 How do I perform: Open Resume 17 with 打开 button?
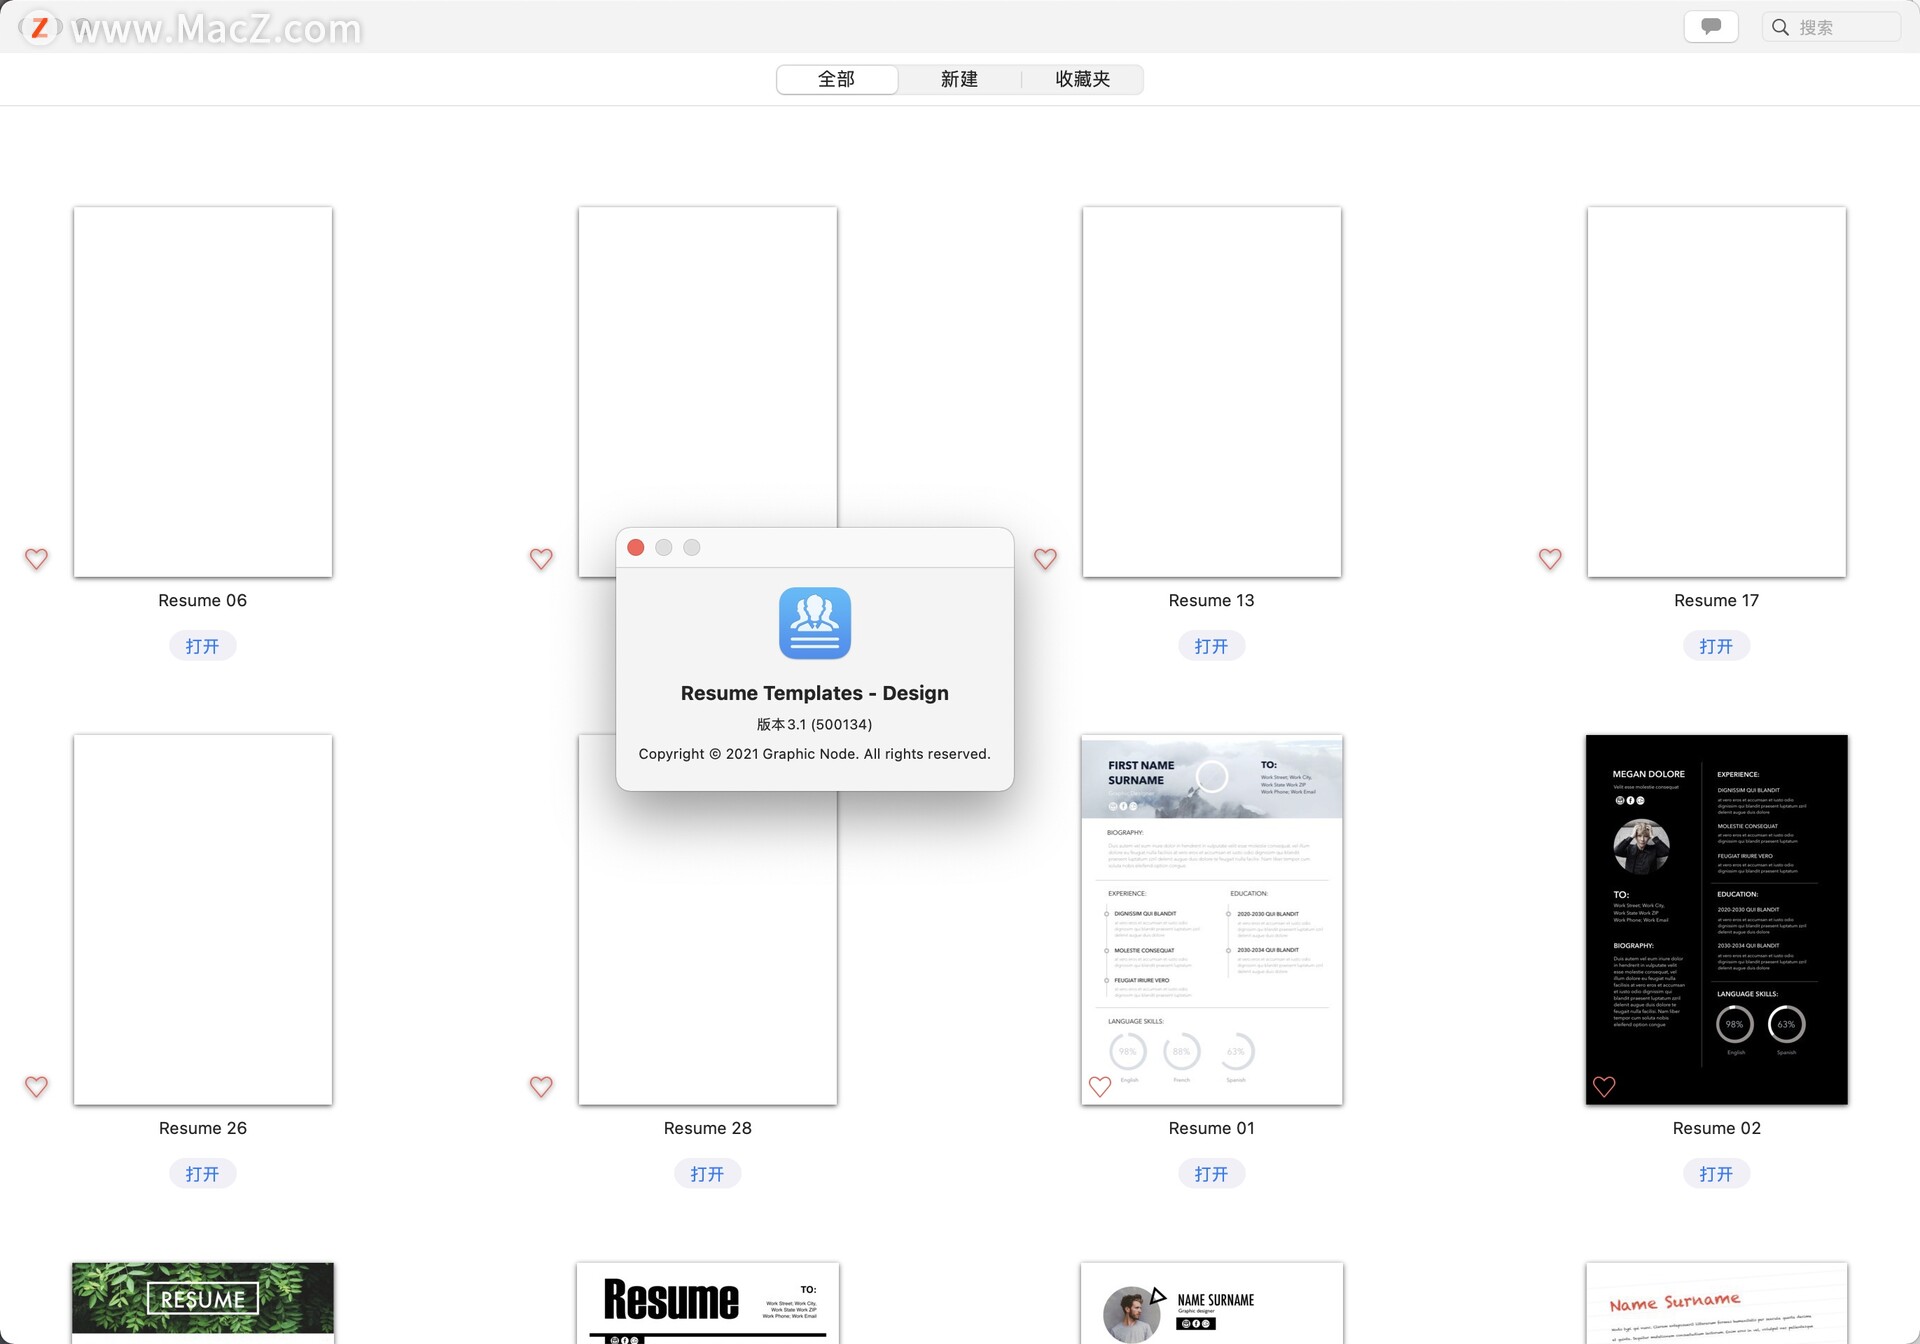pyautogui.click(x=1716, y=646)
